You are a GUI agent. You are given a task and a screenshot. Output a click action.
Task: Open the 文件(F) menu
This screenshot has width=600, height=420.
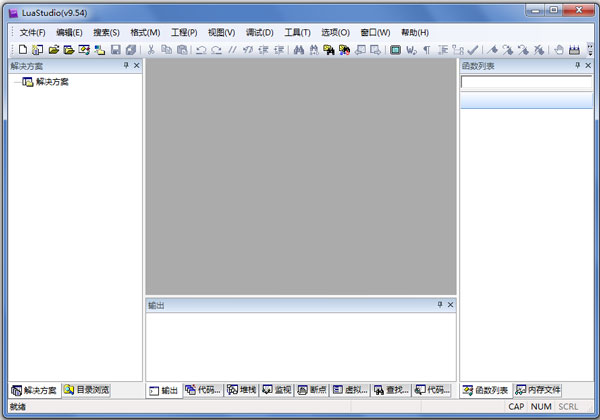point(33,32)
